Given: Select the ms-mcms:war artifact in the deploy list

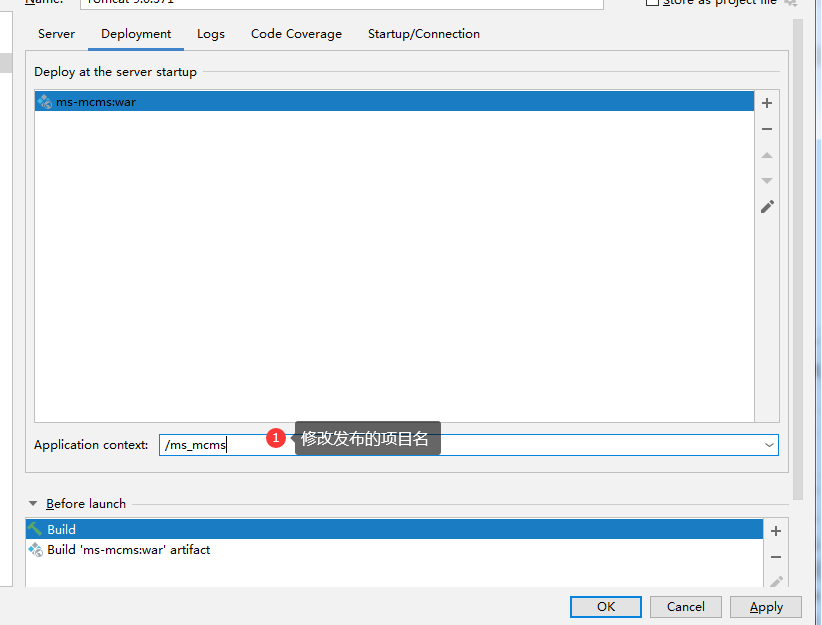Looking at the screenshot, I should click(x=96, y=102).
